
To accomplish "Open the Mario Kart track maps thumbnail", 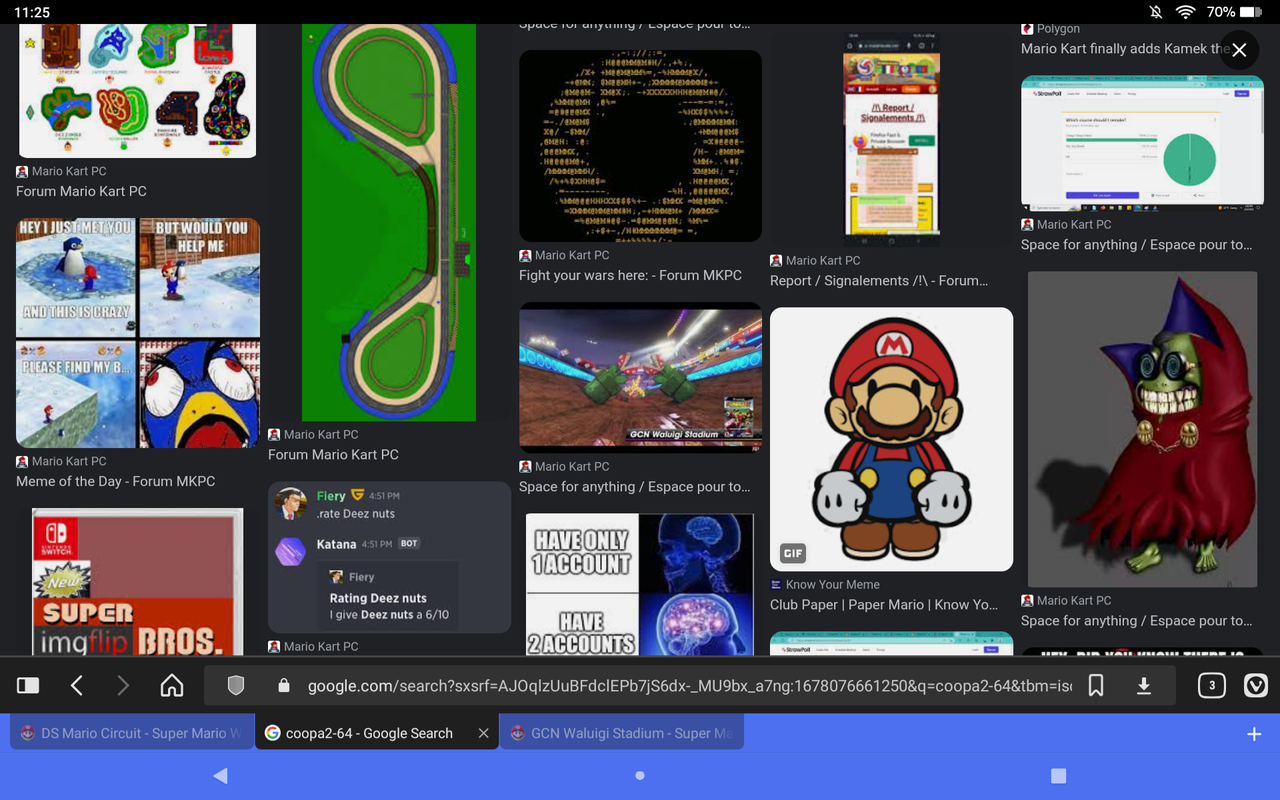I will (x=138, y=91).
